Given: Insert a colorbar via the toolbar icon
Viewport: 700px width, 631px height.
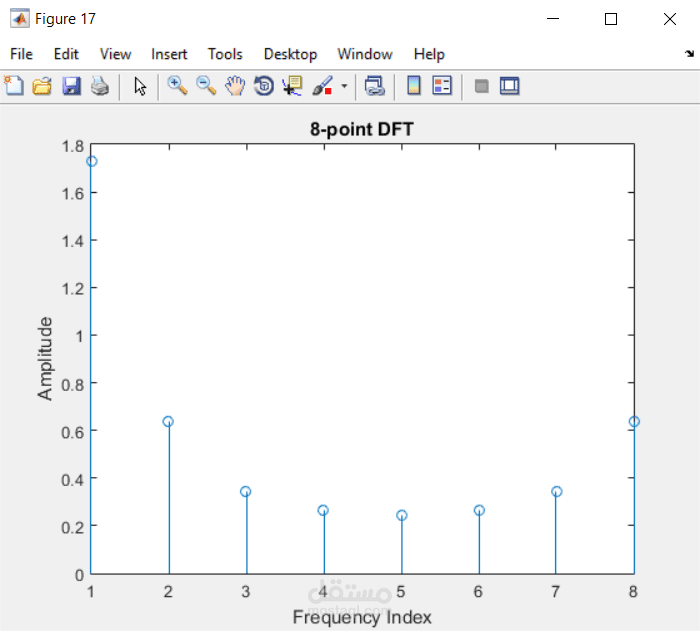Looking at the screenshot, I should (x=414, y=86).
